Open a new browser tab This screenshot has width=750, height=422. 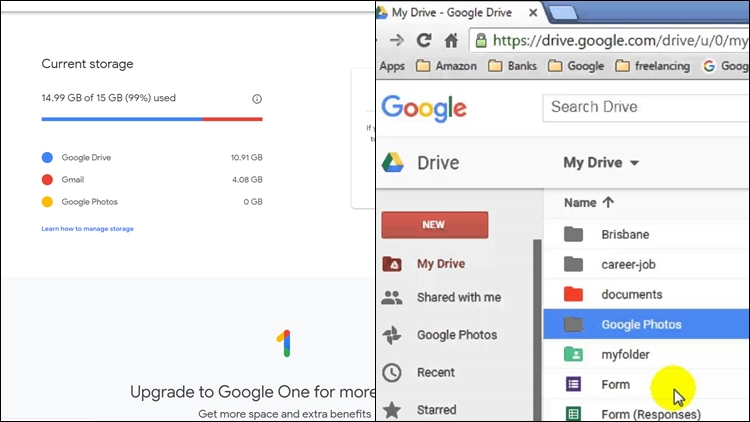(563, 13)
